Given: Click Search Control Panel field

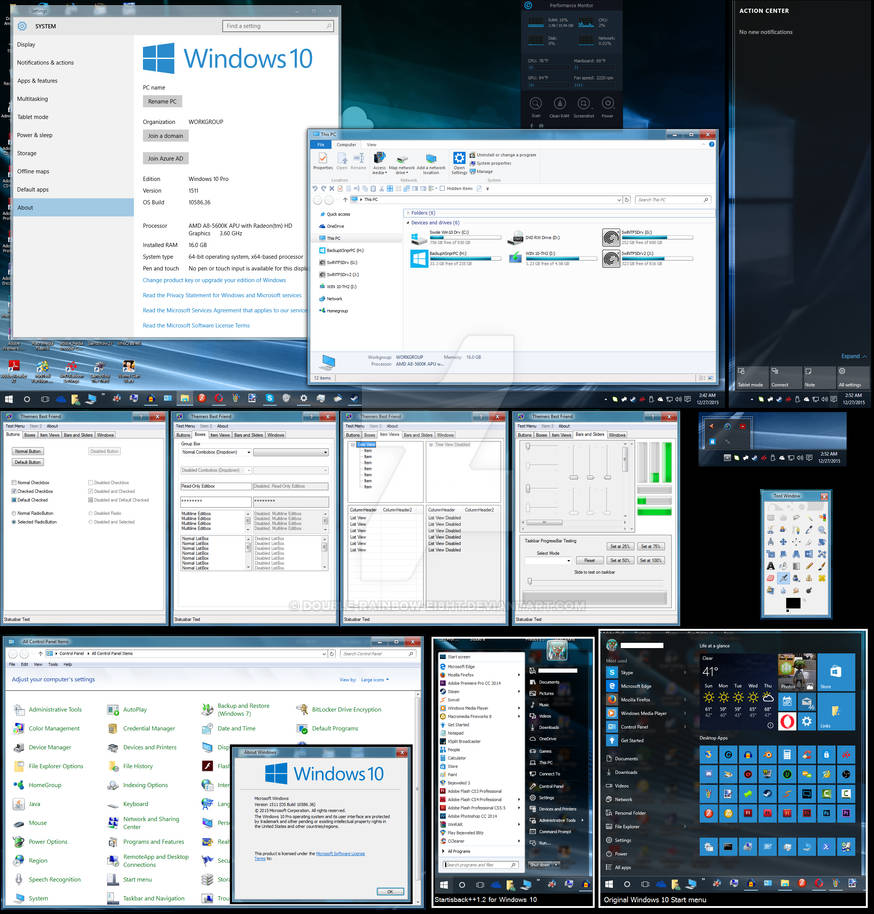Looking at the screenshot, I should click(378, 653).
